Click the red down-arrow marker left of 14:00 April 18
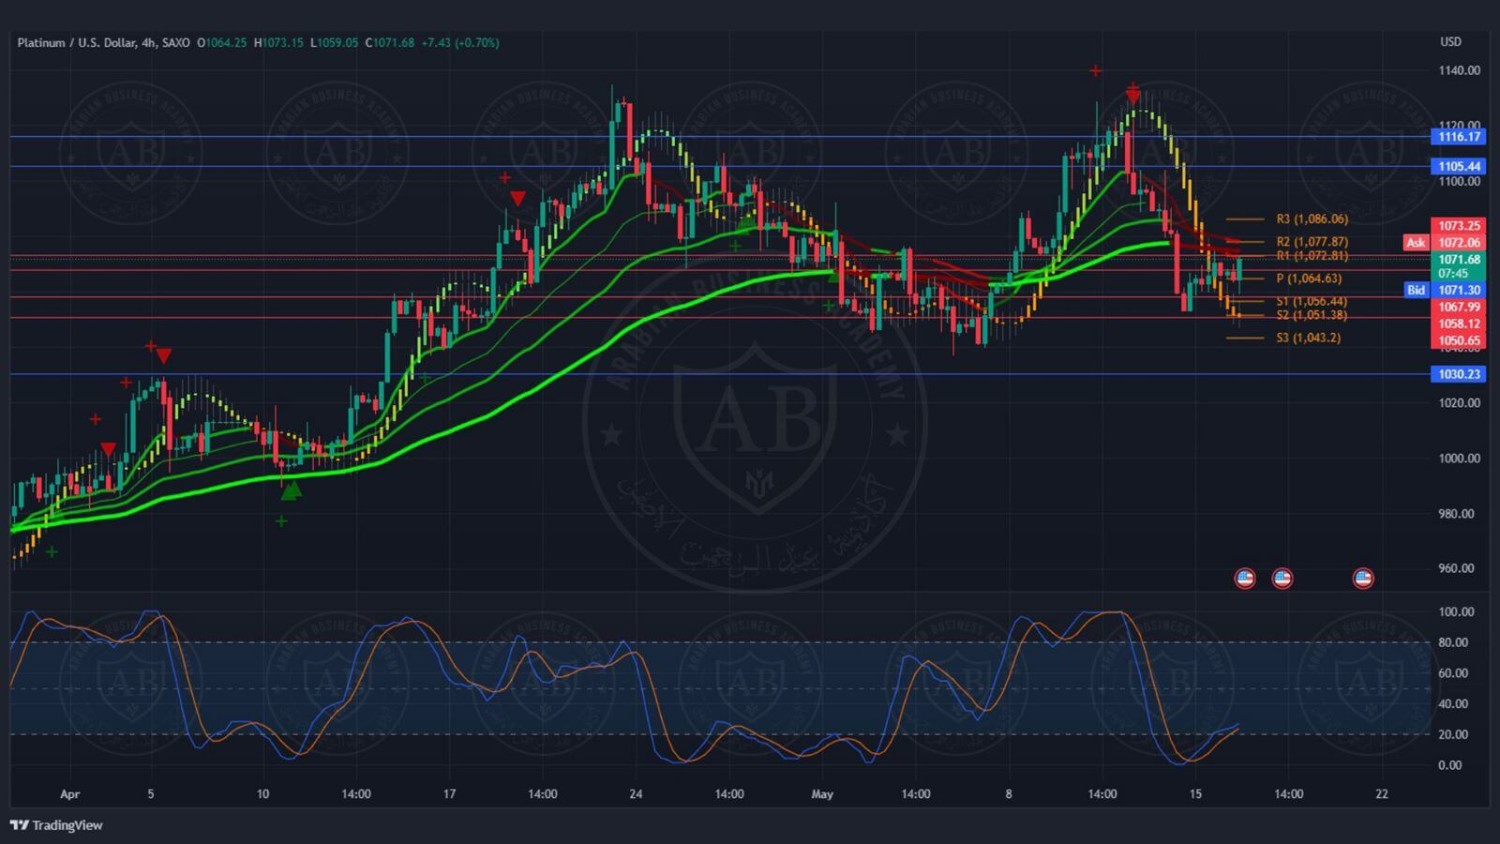The width and height of the screenshot is (1500, 844). tap(517, 199)
